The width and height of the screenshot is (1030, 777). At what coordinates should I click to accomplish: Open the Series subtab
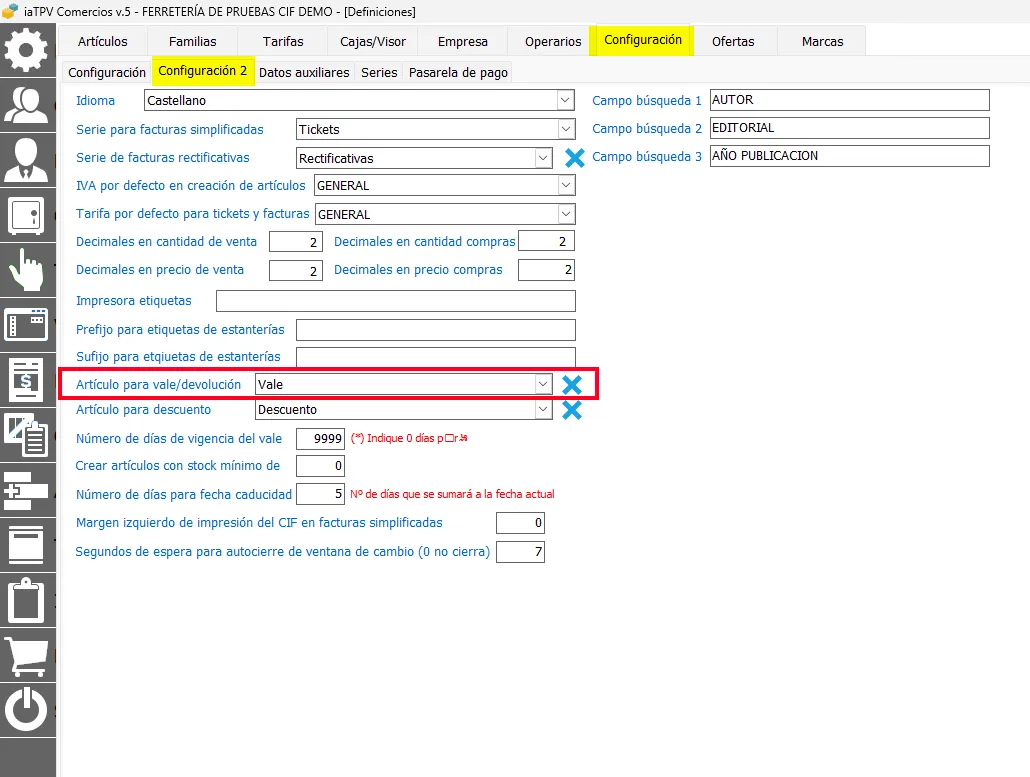(x=379, y=72)
